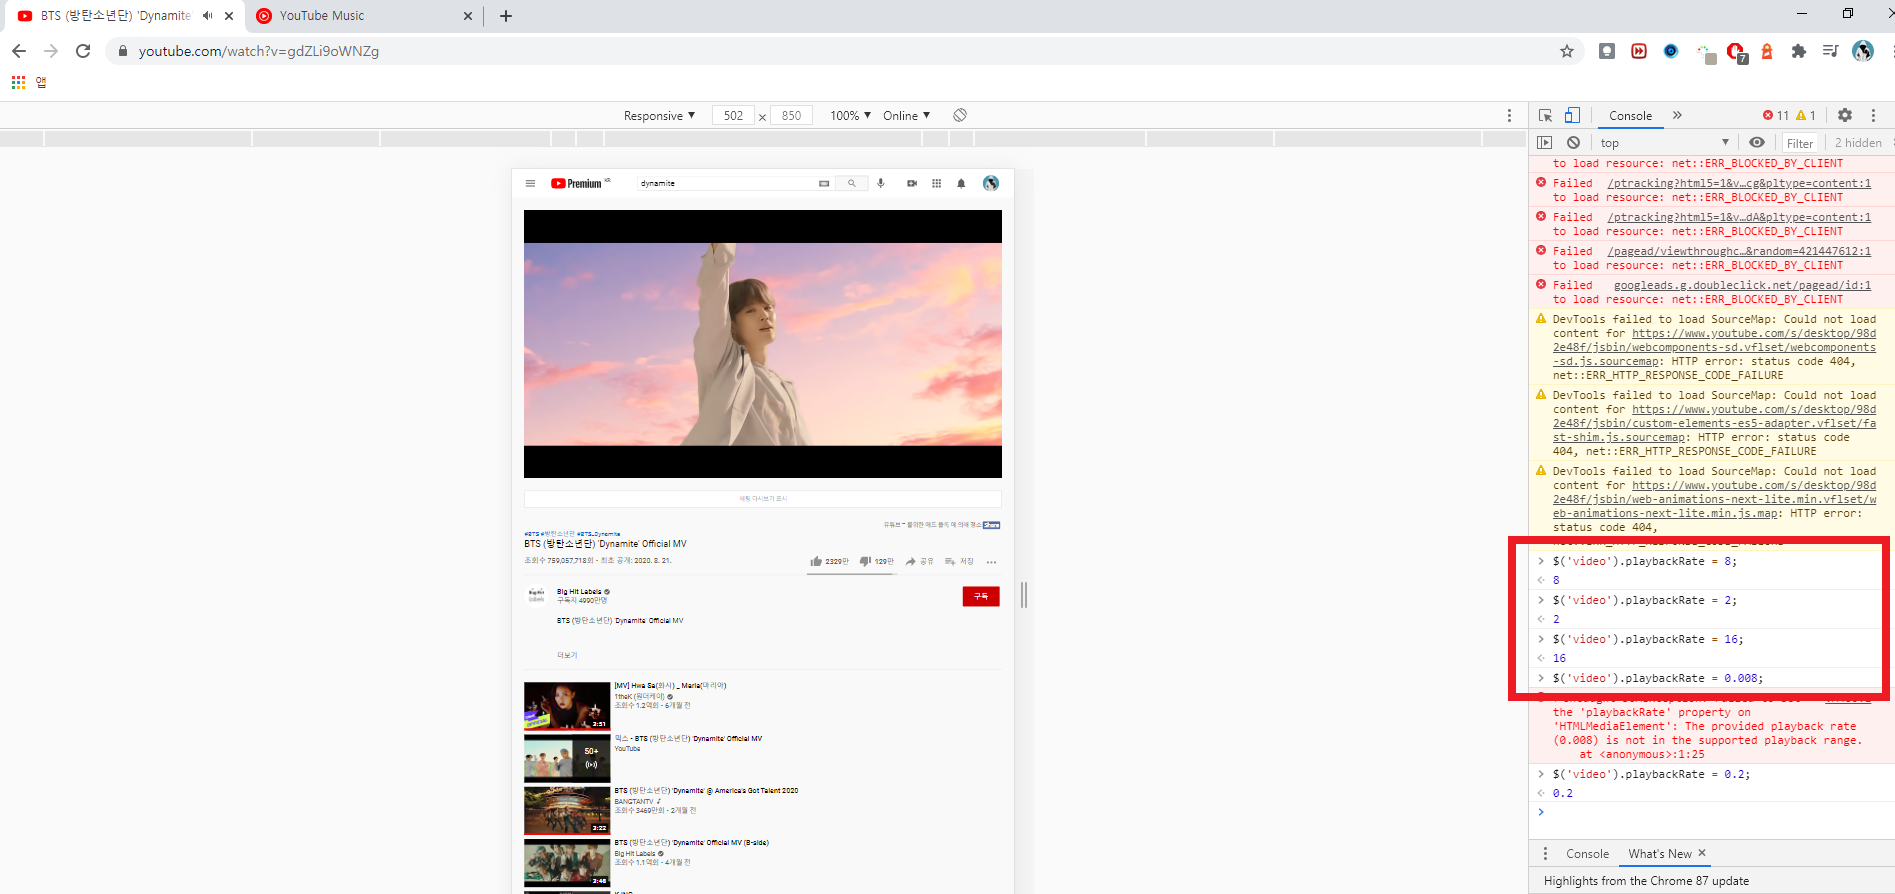Open the drawer three-dot menu
The height and width of the screenshot is (894, 1895).
pyautogui.click(x=1545, y=854)
